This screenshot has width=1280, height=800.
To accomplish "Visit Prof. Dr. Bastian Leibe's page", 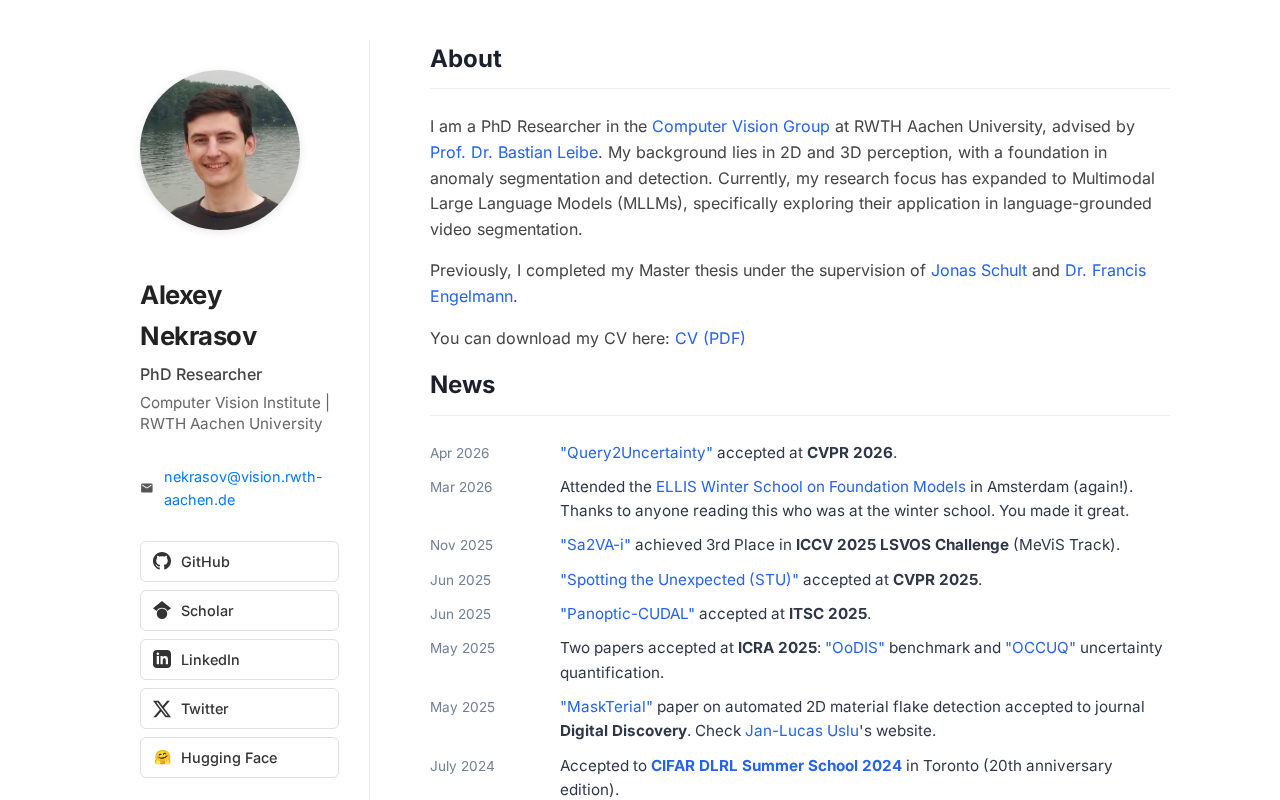I will [x=514, y=152].
